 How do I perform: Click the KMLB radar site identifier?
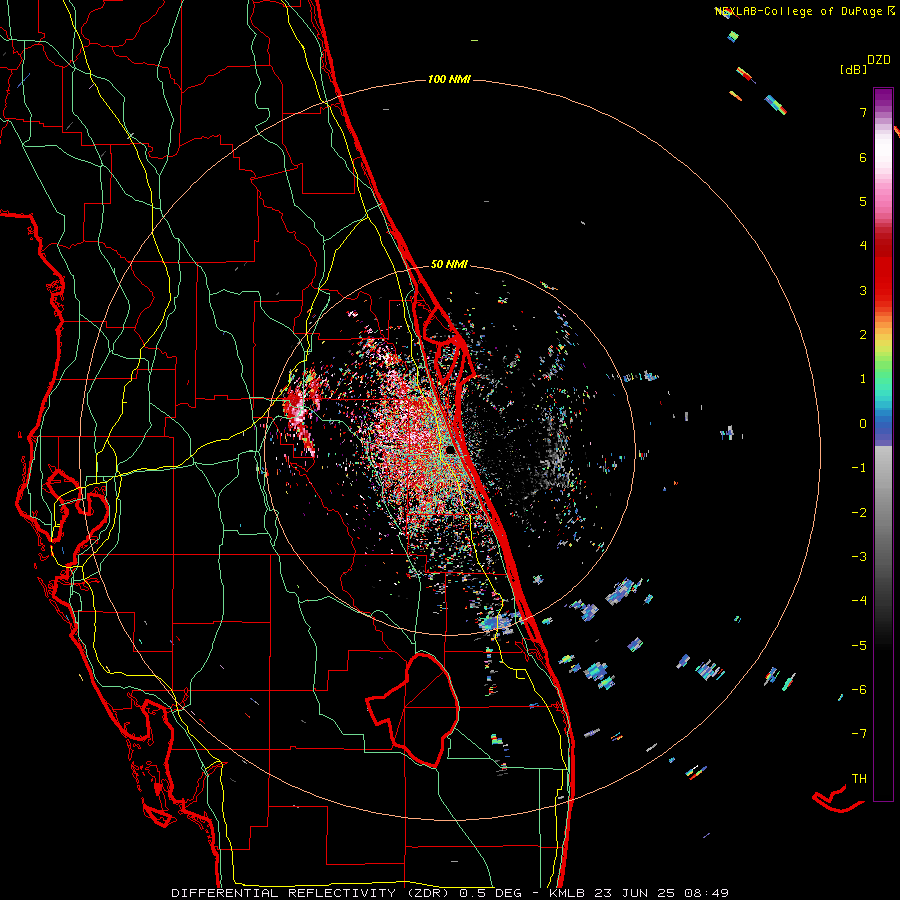pyautogui.click(x=567, y=893)
